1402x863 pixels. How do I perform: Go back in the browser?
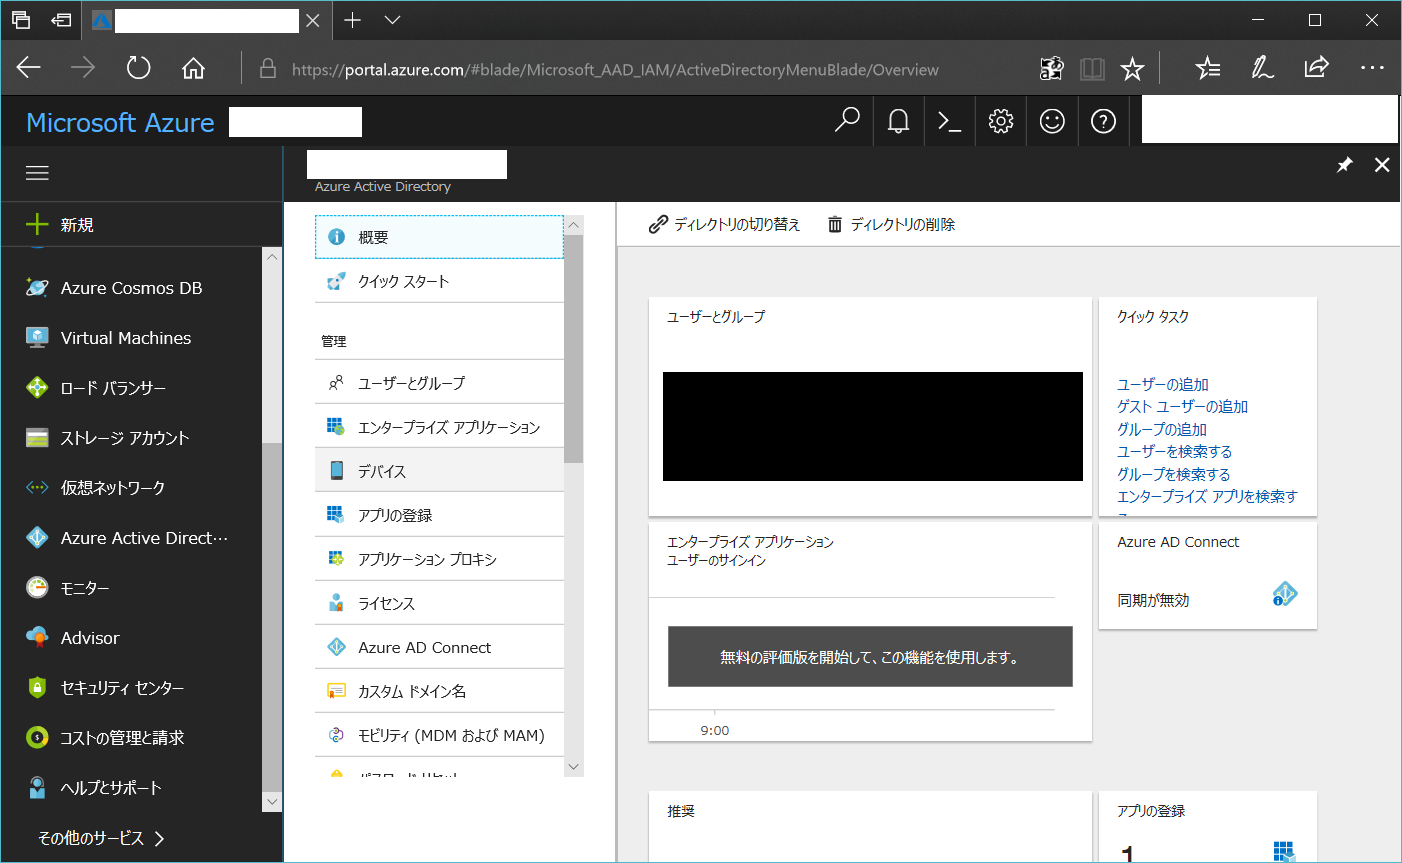(29, 68)
